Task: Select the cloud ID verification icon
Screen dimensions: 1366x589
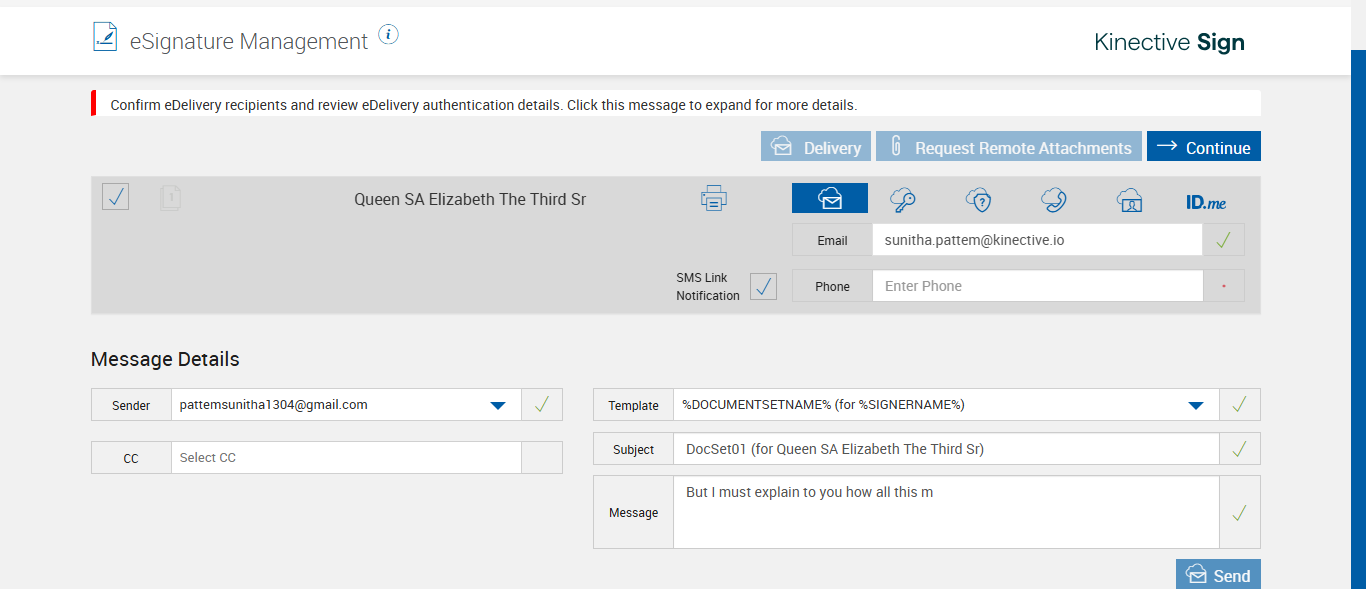Action: [1129, 200]
